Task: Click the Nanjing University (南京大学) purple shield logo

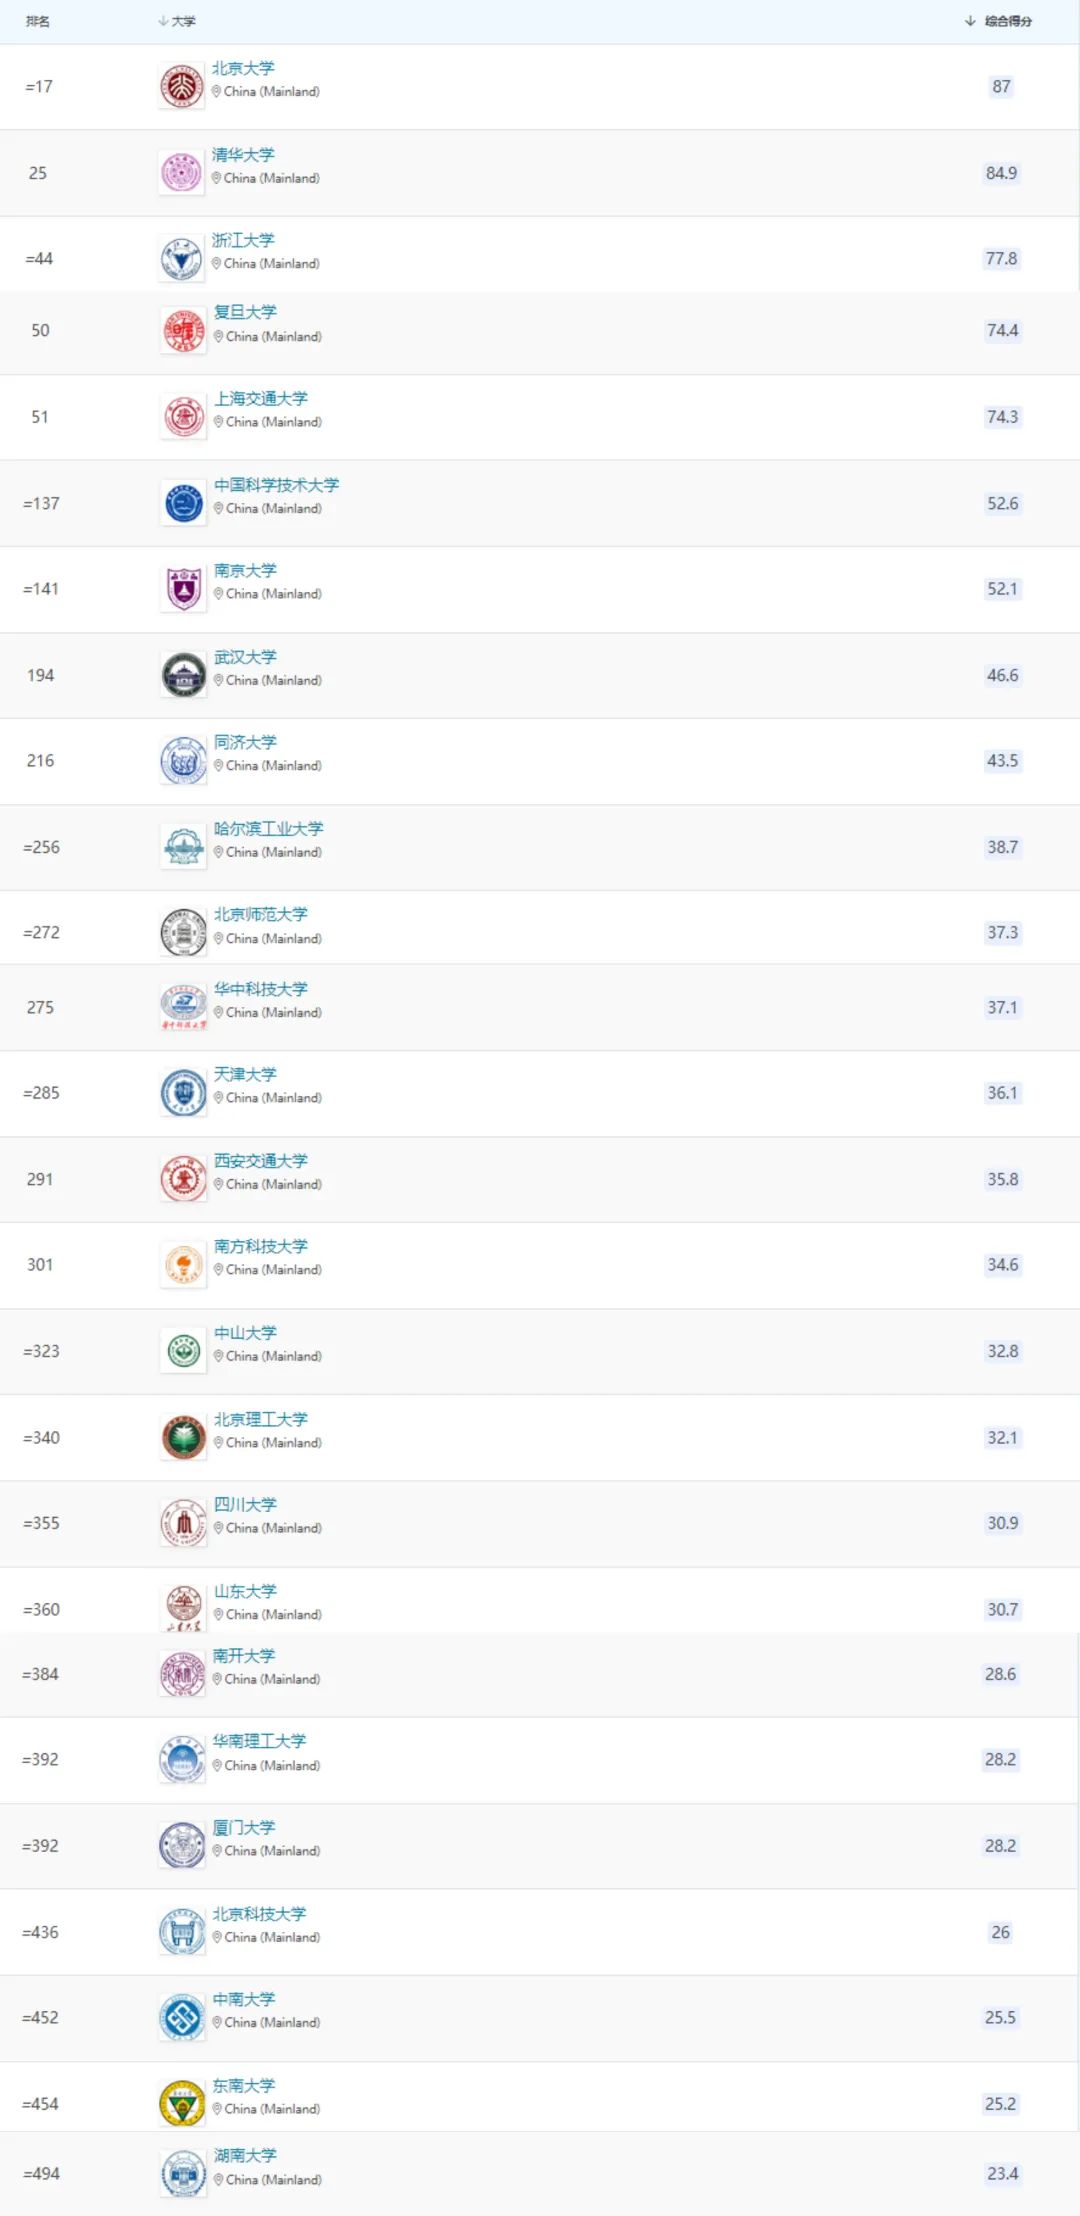Action: coord(183,589)
